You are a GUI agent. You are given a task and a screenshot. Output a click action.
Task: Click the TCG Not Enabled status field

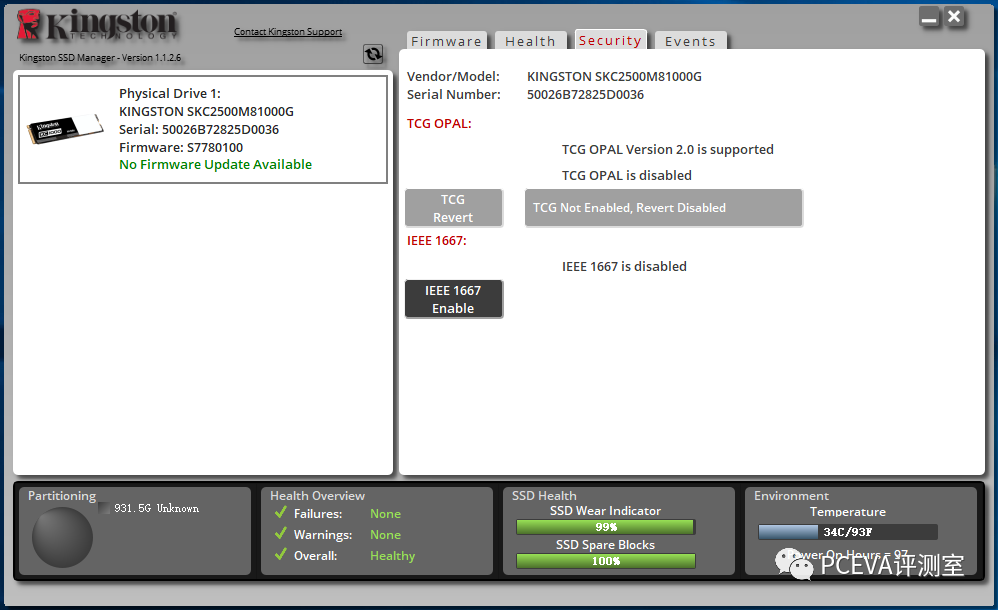point(663,208)
